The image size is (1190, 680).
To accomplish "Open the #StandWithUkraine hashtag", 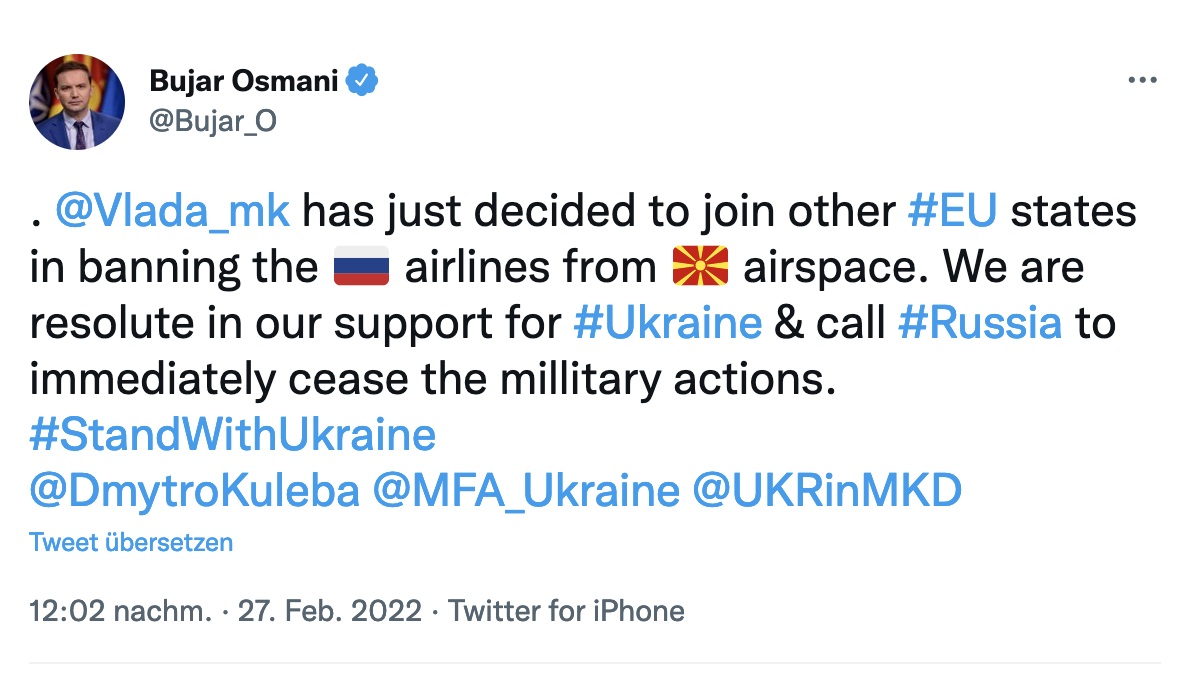I will (x=233, y=436).
